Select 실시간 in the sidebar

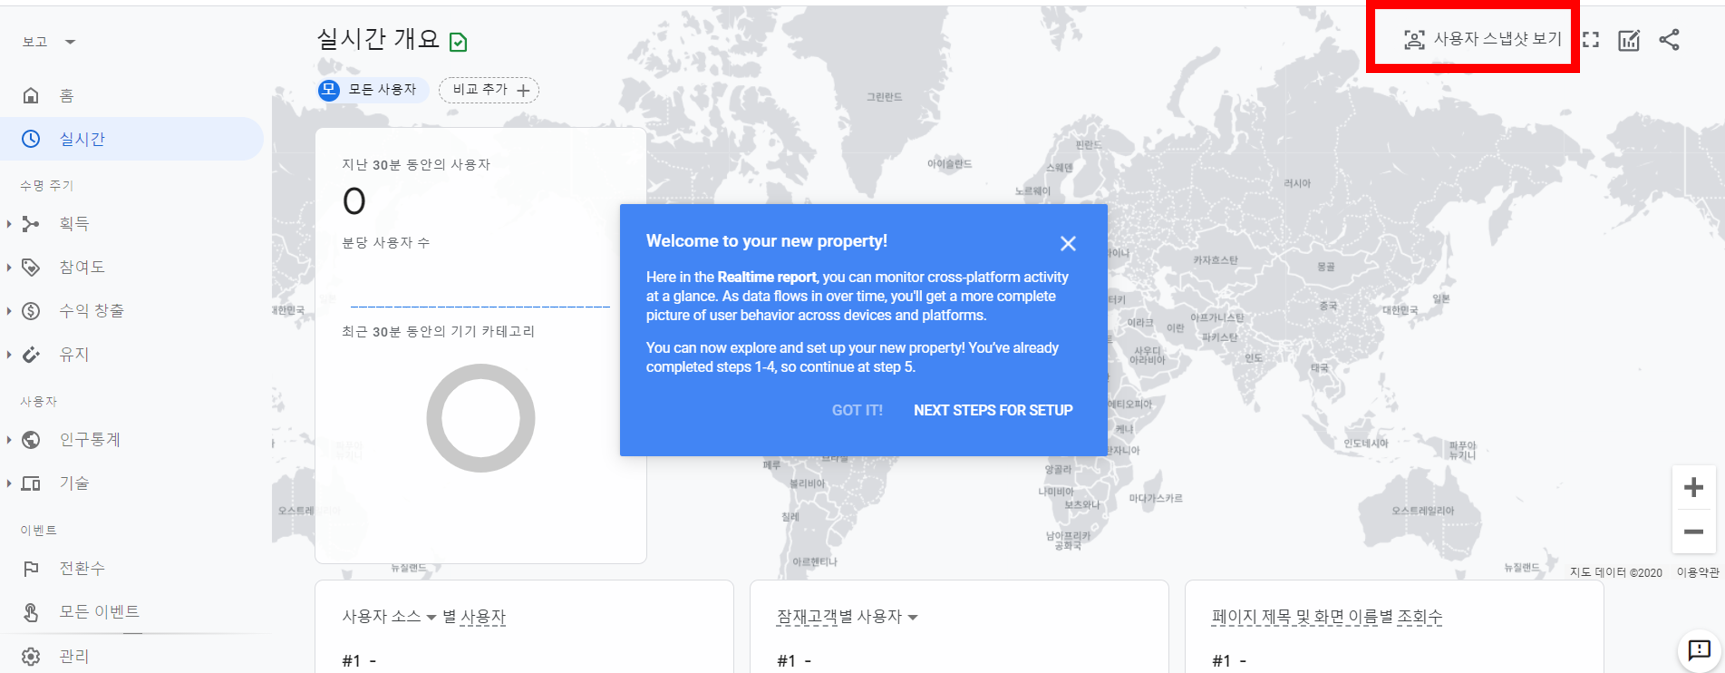coord(131,139)
